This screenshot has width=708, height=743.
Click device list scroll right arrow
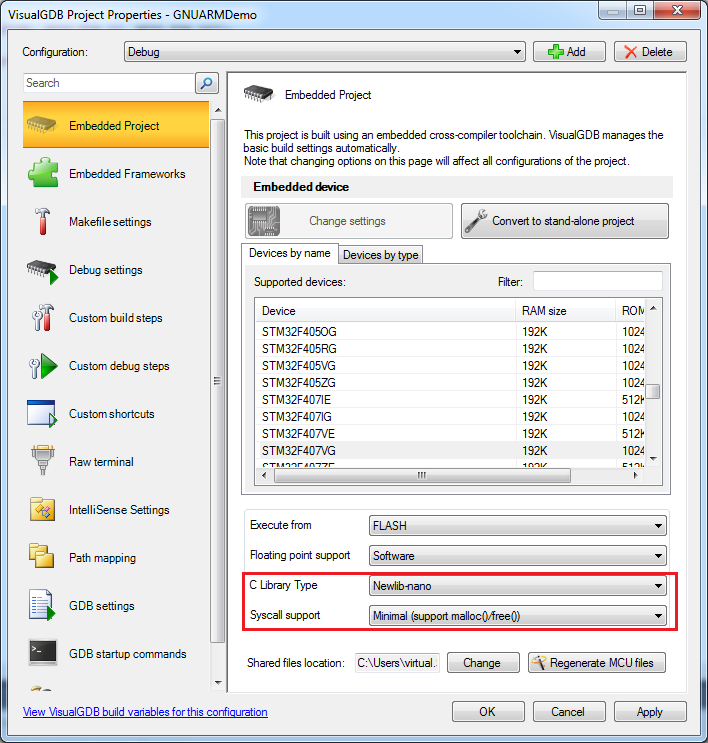[636, 475]
